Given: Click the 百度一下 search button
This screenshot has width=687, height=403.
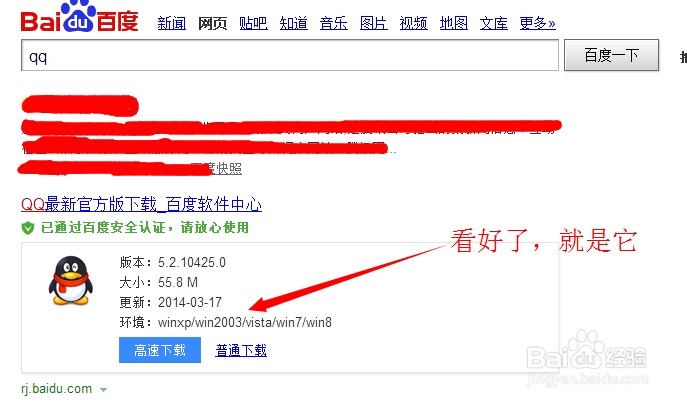Looking at the screenshot, I should point(611,55).
